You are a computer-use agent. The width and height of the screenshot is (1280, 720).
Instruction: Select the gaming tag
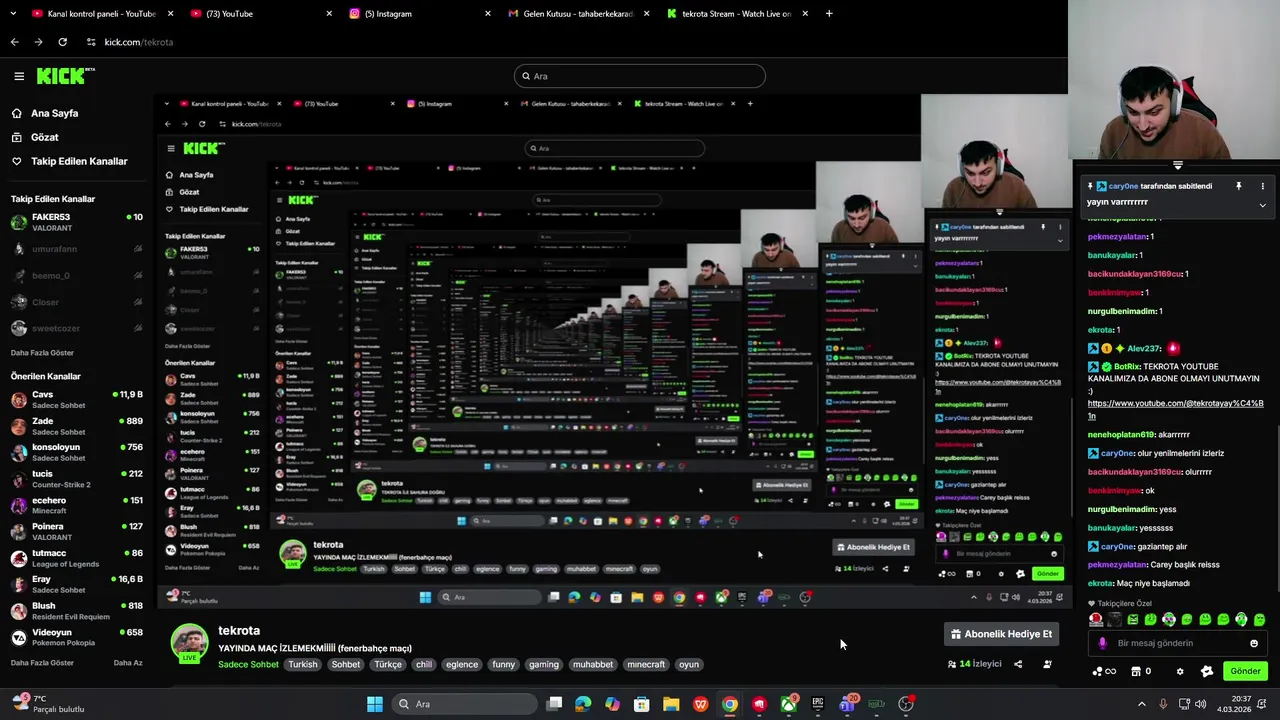[x=544, y=664]
